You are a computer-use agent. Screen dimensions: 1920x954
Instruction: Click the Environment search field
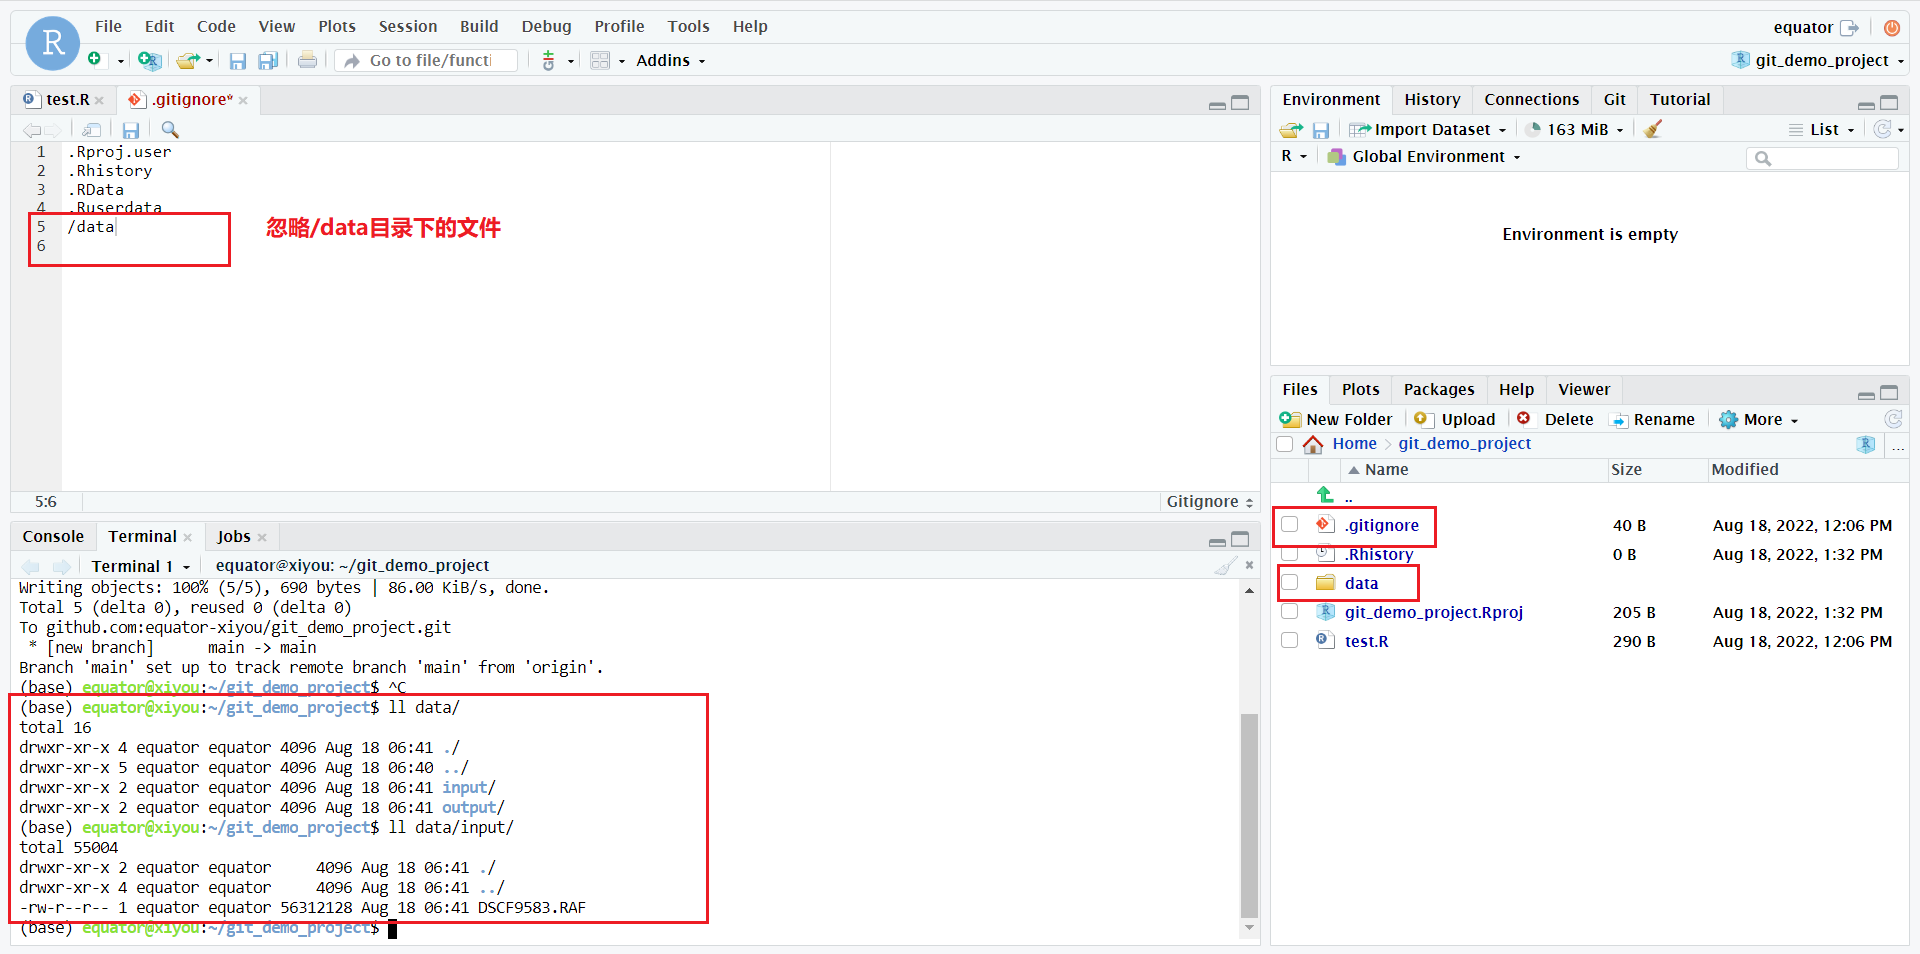click(1822, 158)
